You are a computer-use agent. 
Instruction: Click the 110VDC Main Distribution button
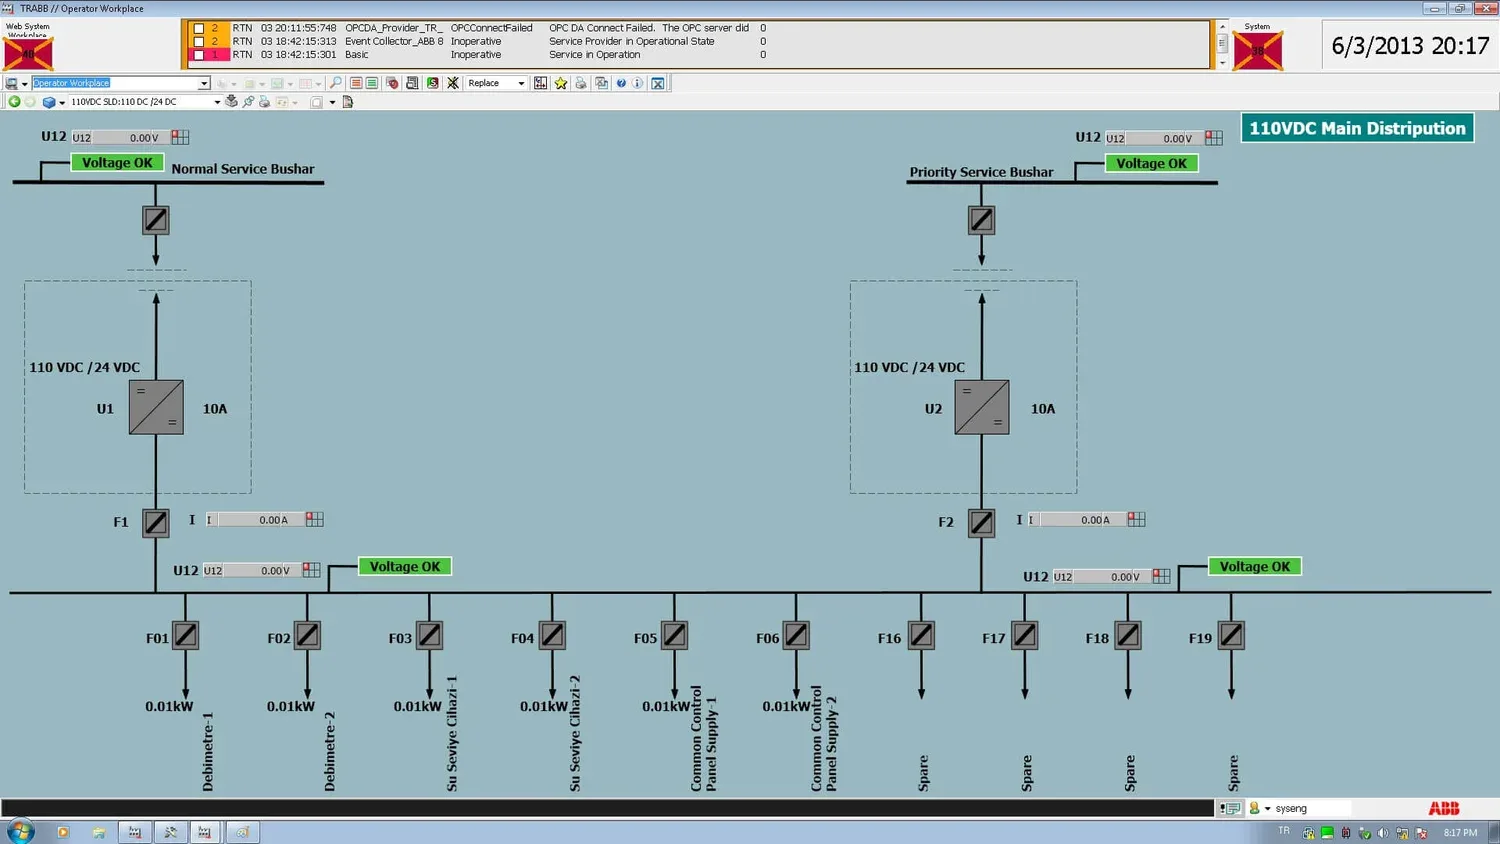1357,128
